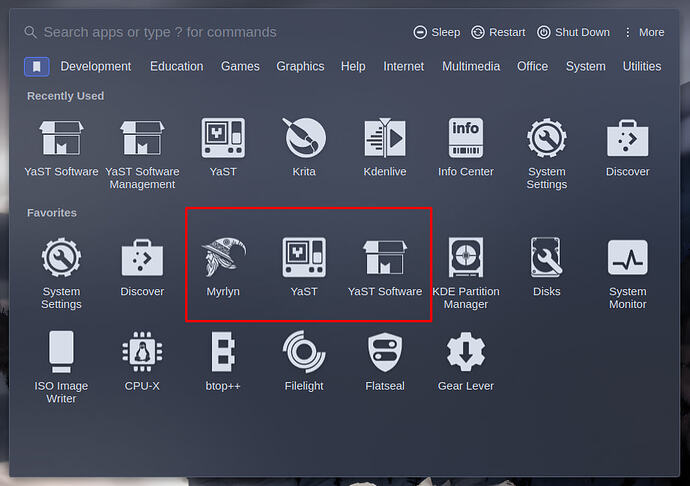This screenshot has width=690, height=486.
Task: Expand the More power options menu
Action: pyautogui.click(x=645, y=32)
